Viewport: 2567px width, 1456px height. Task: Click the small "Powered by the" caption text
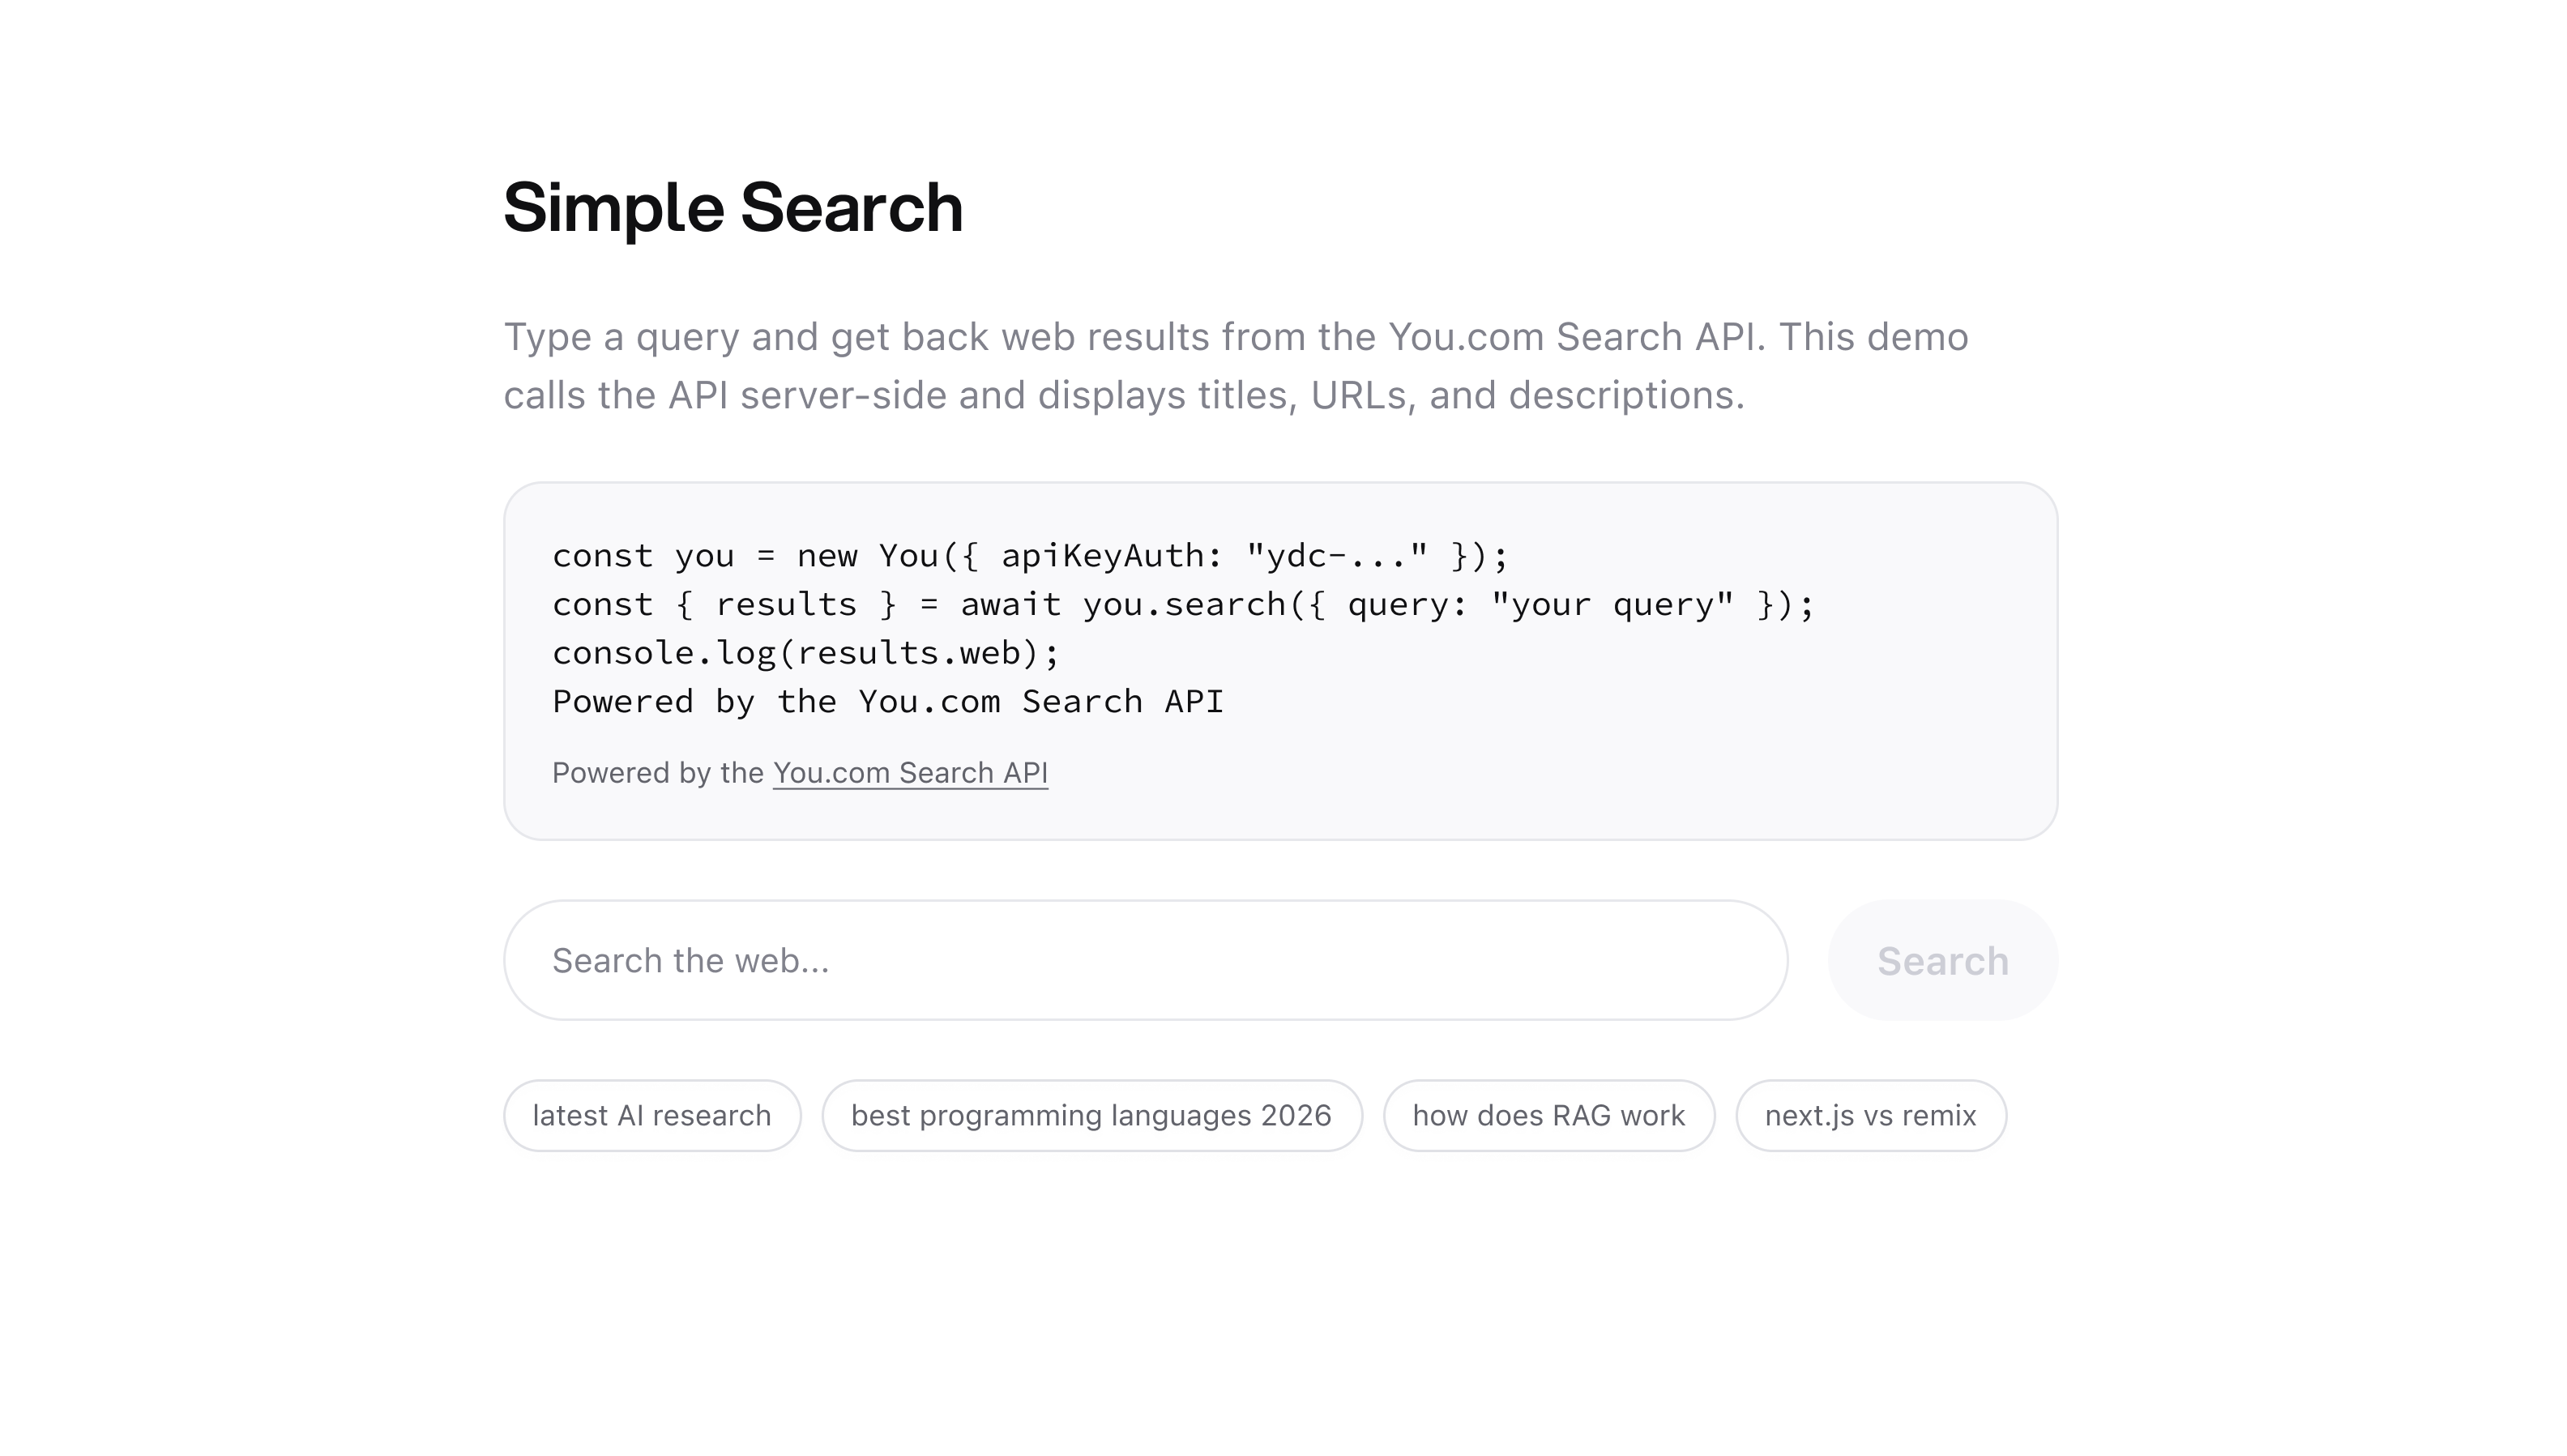[658, 773]
